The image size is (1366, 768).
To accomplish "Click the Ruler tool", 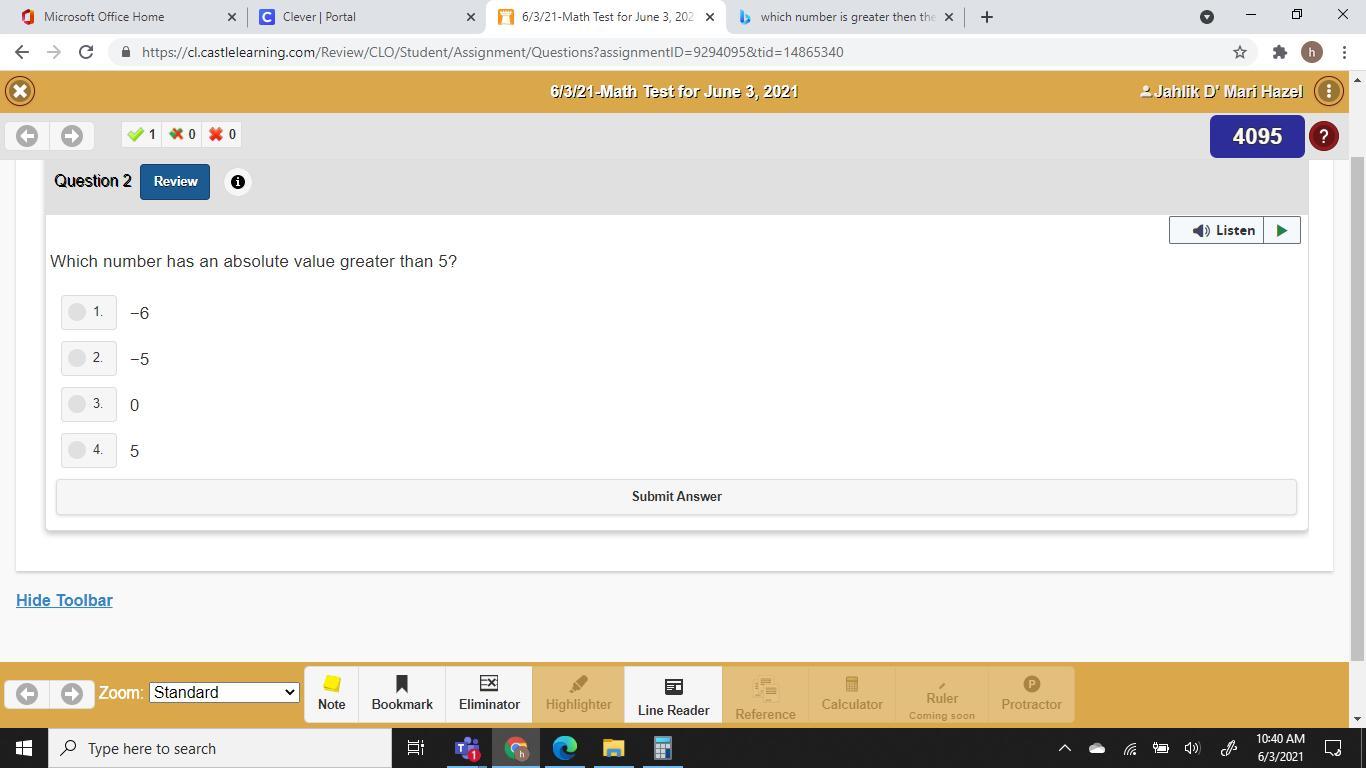I will 941,696.
